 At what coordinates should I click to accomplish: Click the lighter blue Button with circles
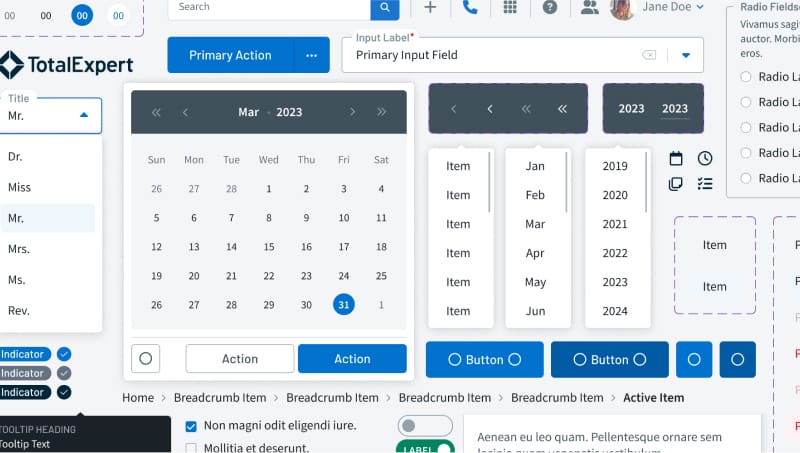(485, 360)
